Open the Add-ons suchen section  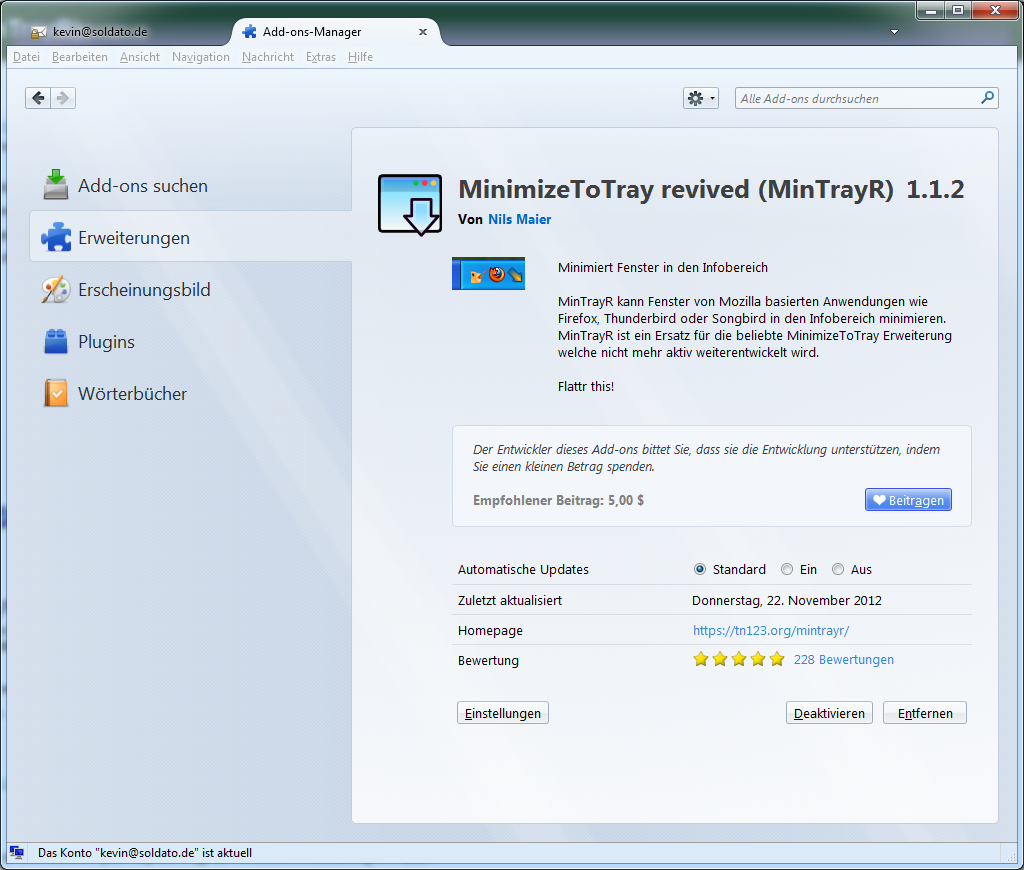(x=191, y=185)
